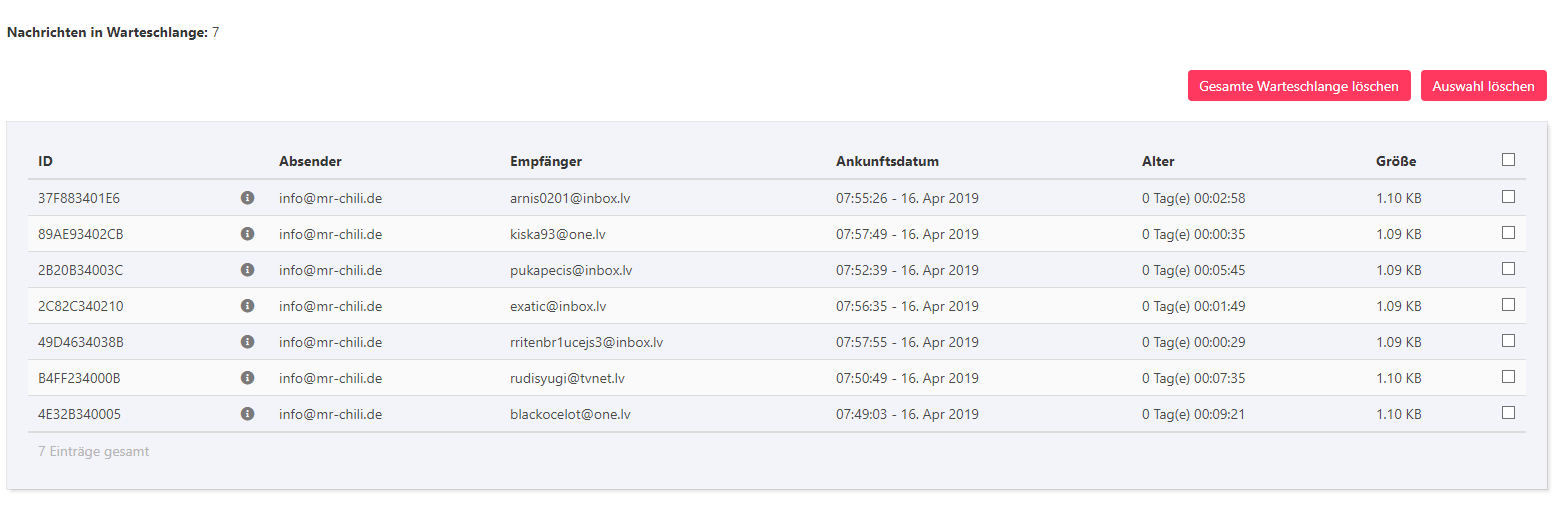Viewport: 1557px width, 532px height.
Task: Check the box for pukapecis@inbox.lv row
Action: coord(1508,269)
